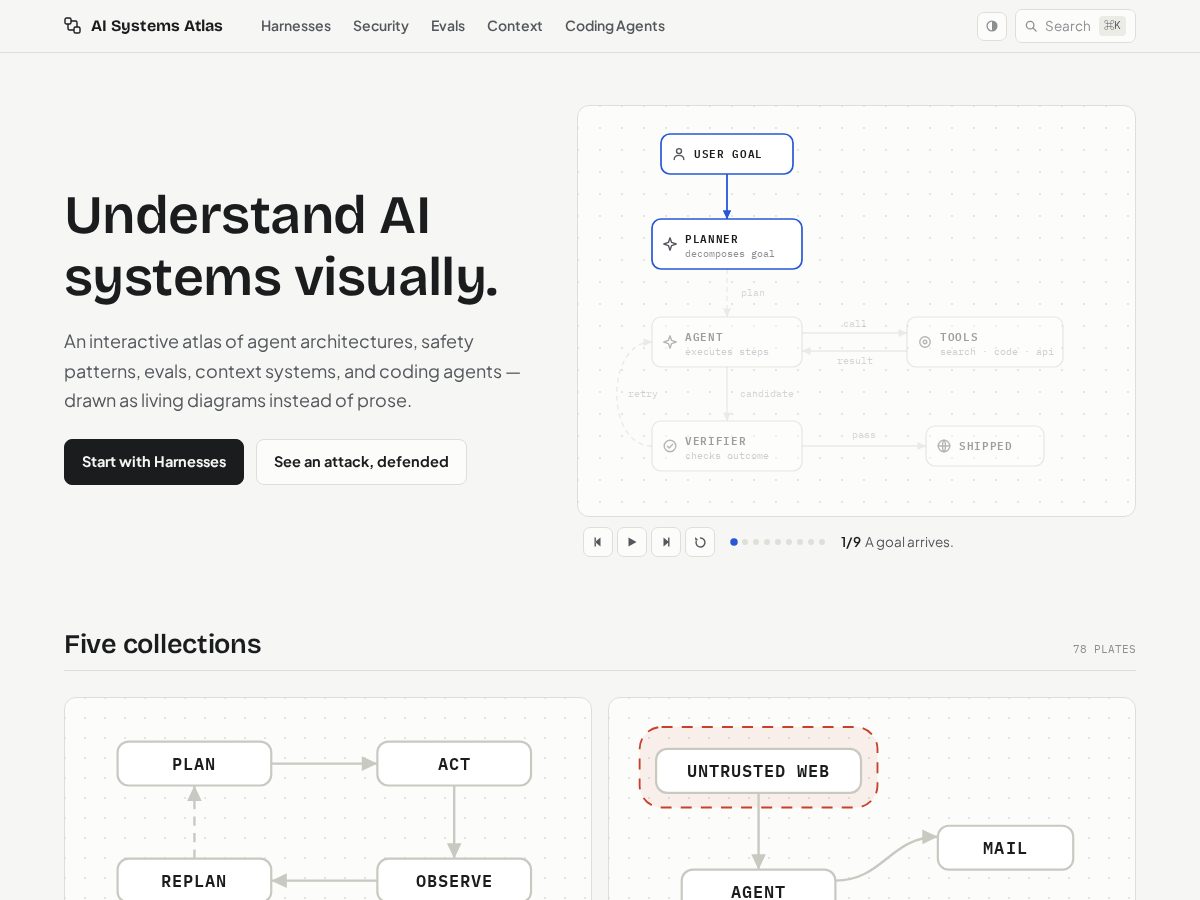Viewport: 1200px width, 900px height.
Task: Click the PLANNER node
Action: point(727,244)
